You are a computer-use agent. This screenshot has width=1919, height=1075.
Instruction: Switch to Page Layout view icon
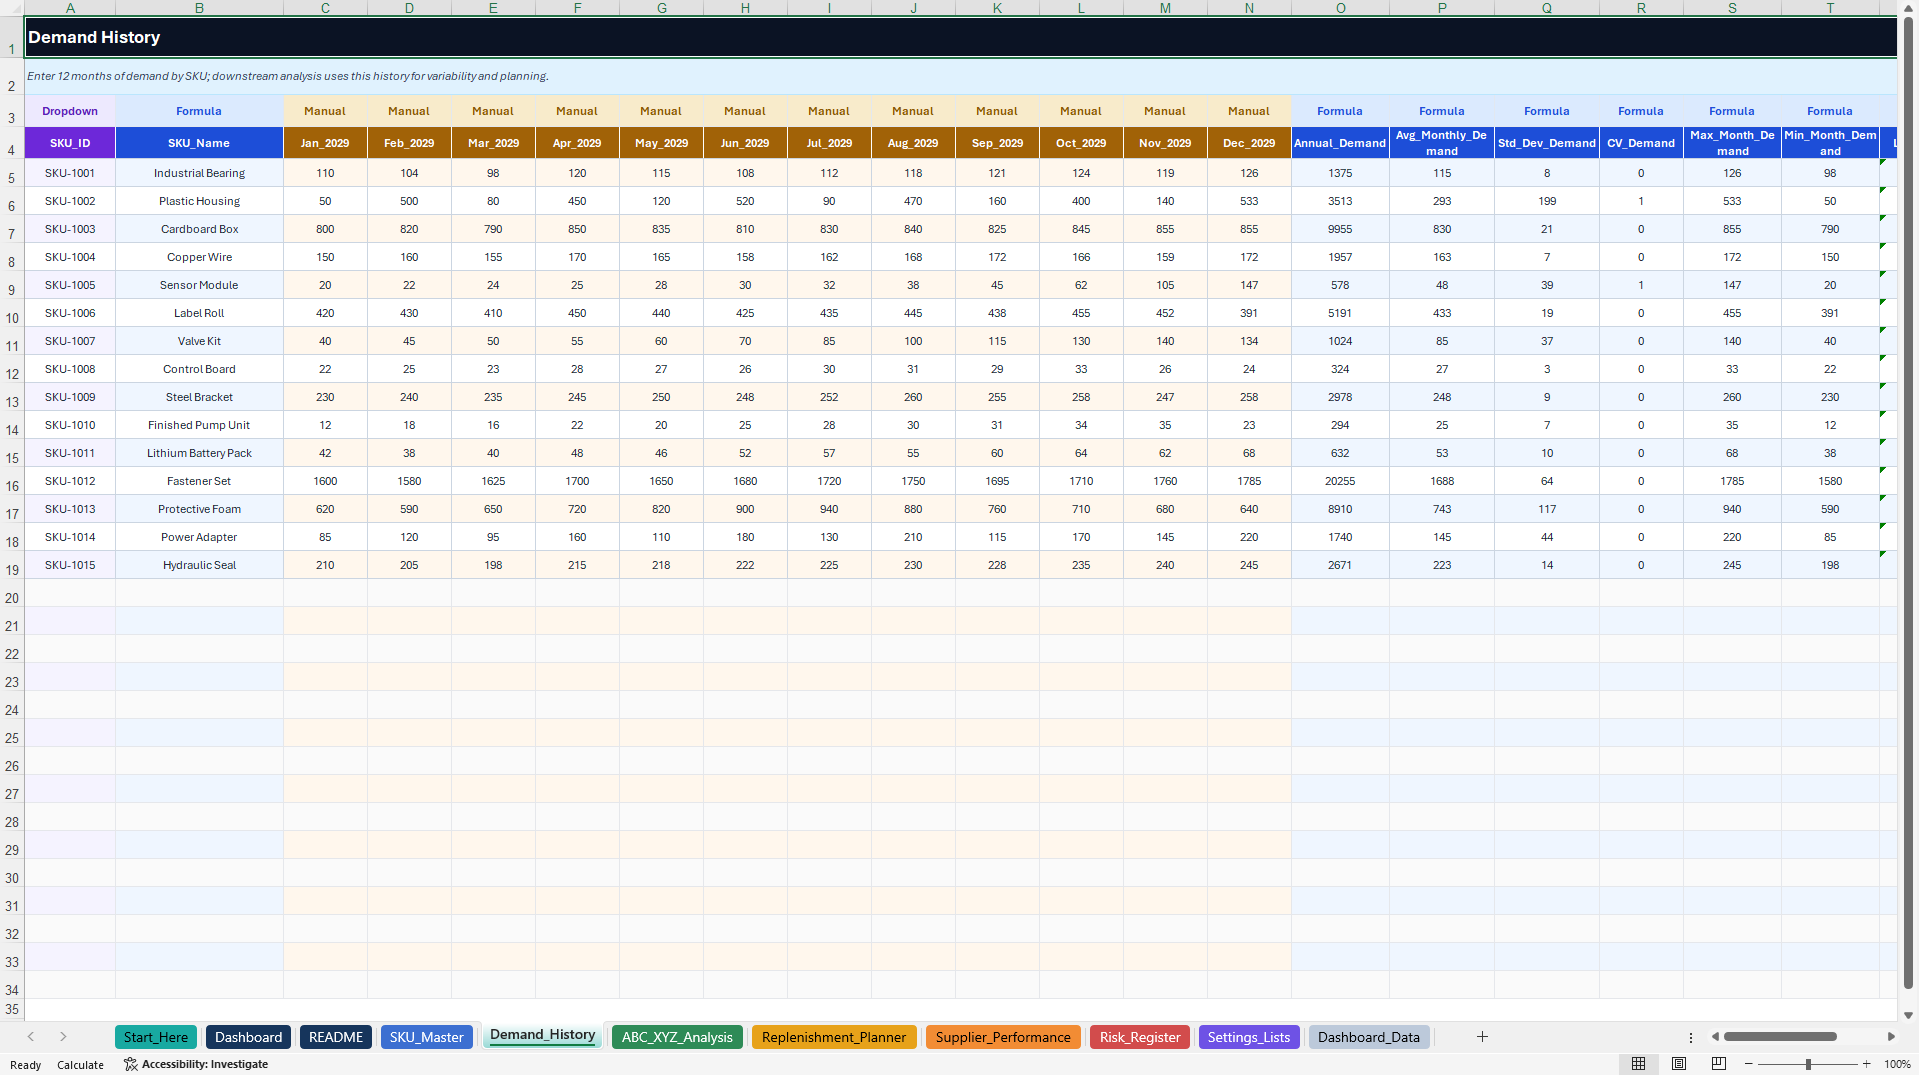1679,1064
